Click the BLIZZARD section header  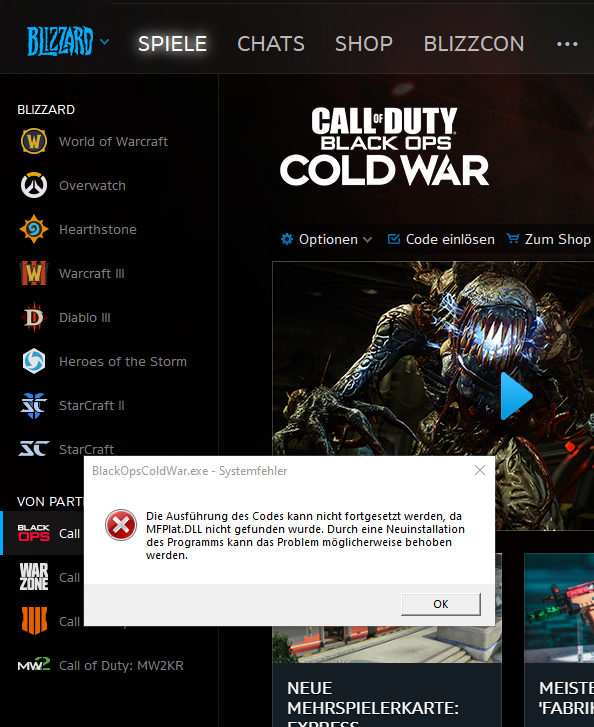coord(46,109)
